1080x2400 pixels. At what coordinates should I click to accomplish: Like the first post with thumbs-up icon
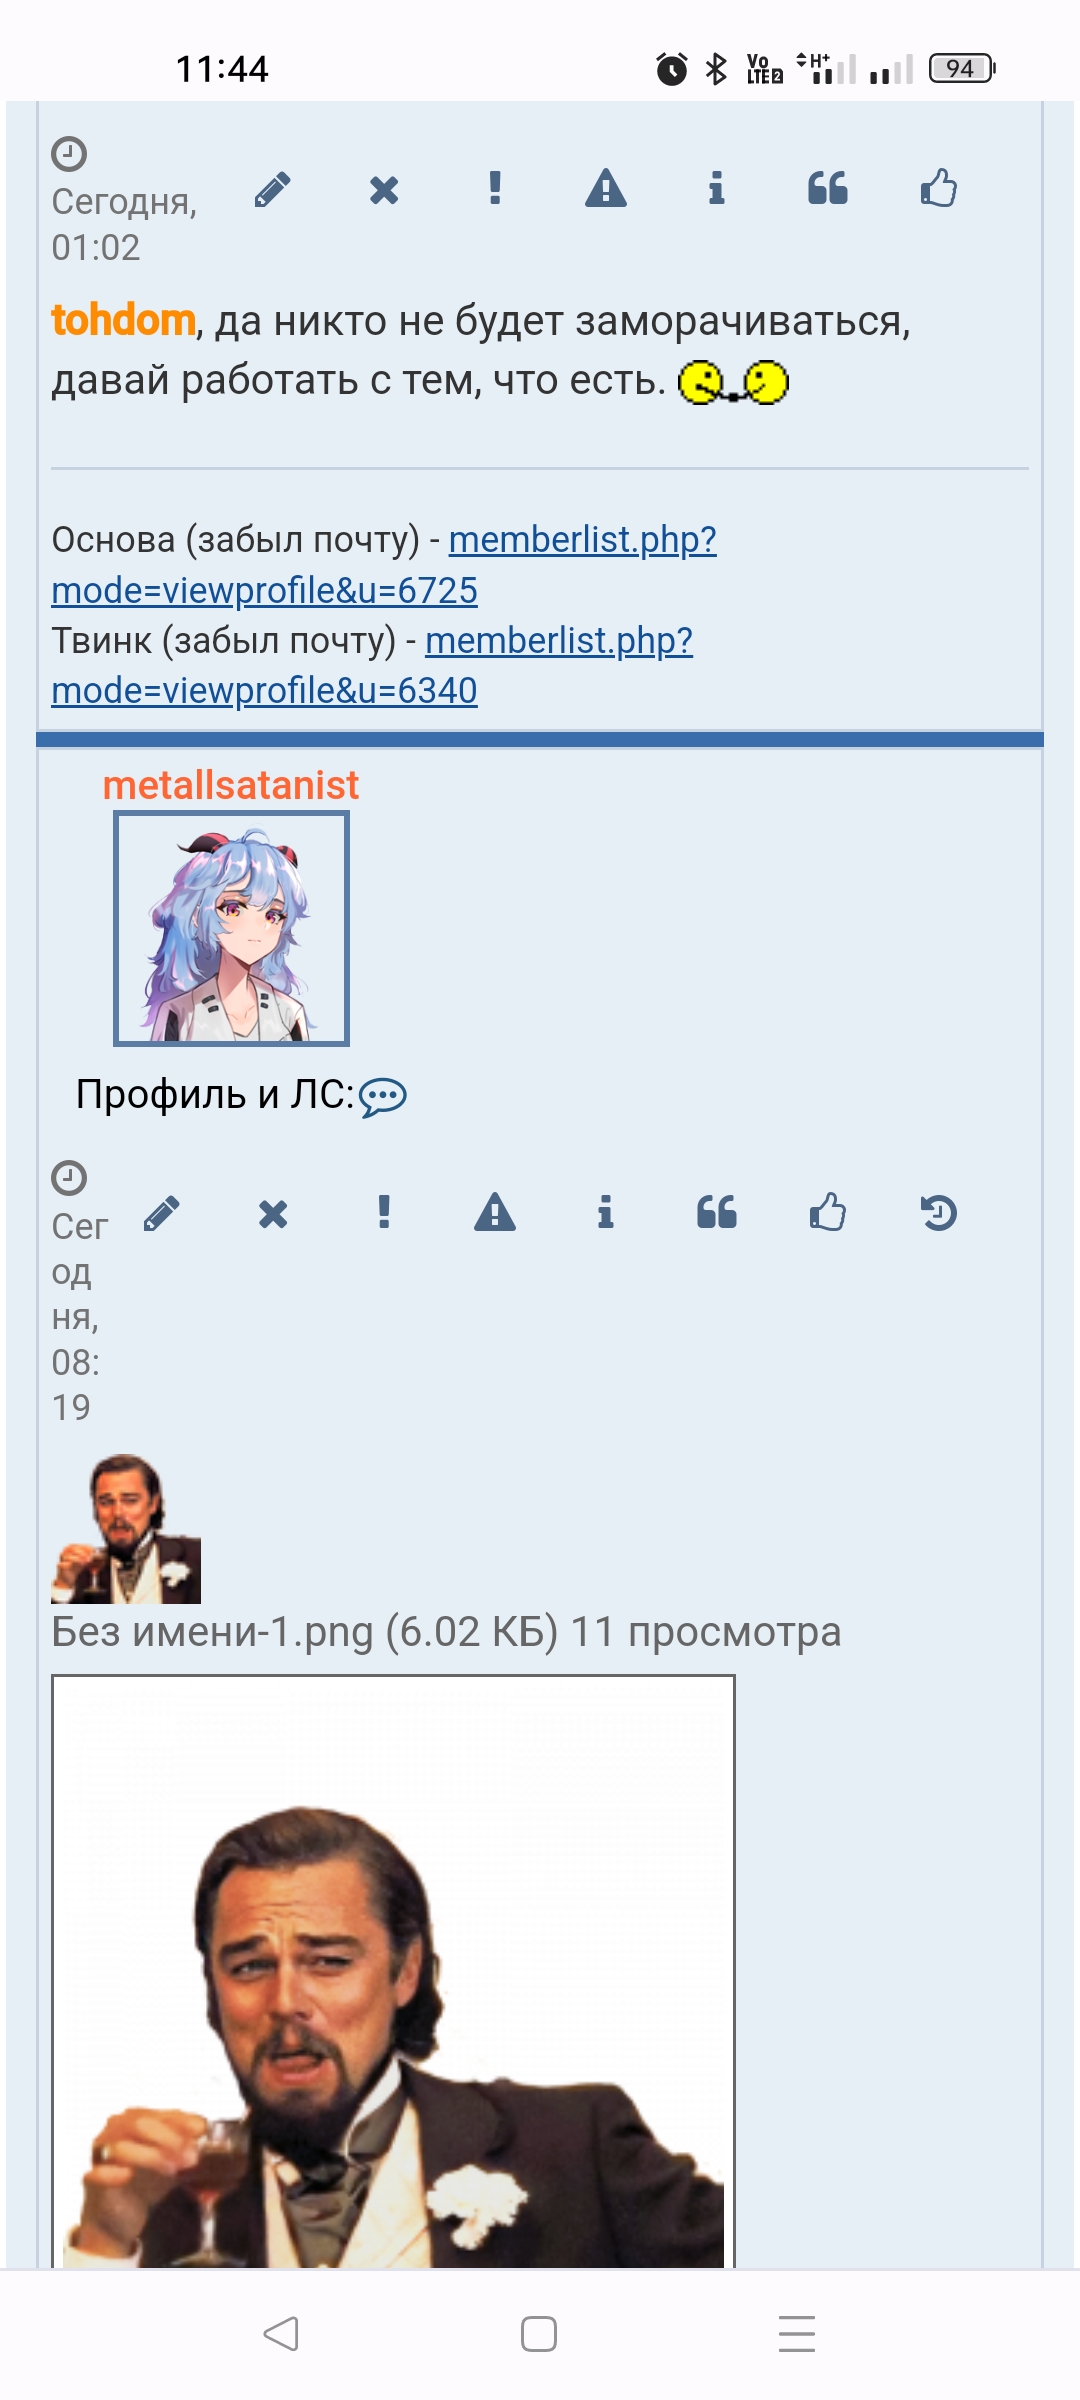tap(939, 188)
